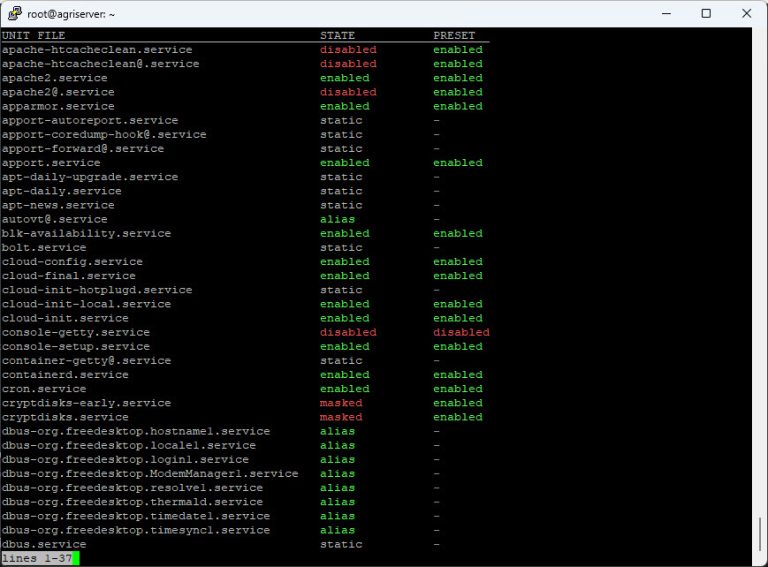The height and width of the screenshot is (567, 768).
Task: Close the root@agriserver terminal window
Action: (x=746, y=14)
